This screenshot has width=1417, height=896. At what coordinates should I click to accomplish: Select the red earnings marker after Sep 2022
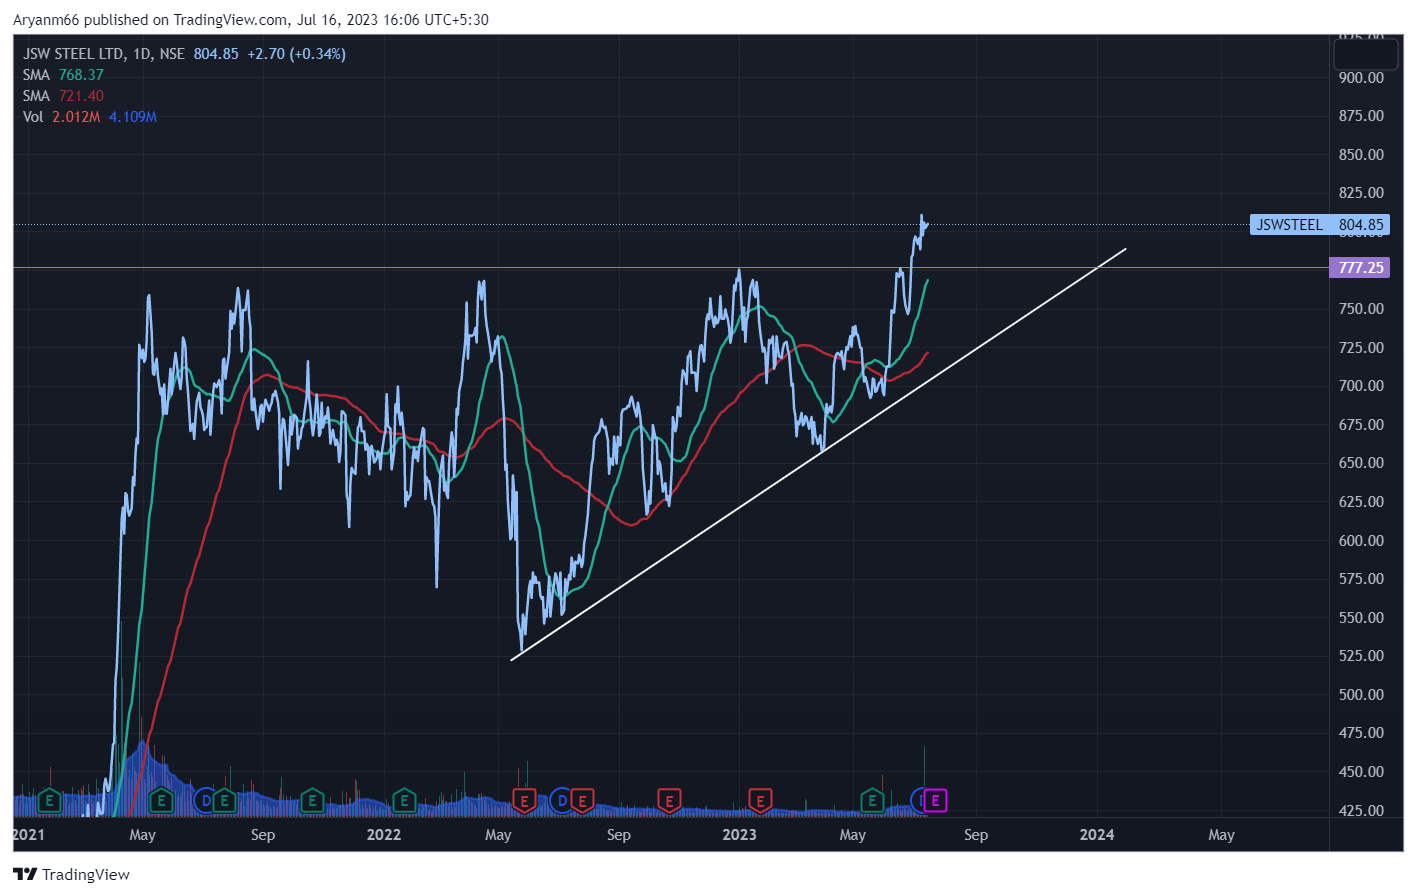tap(669, 801)
